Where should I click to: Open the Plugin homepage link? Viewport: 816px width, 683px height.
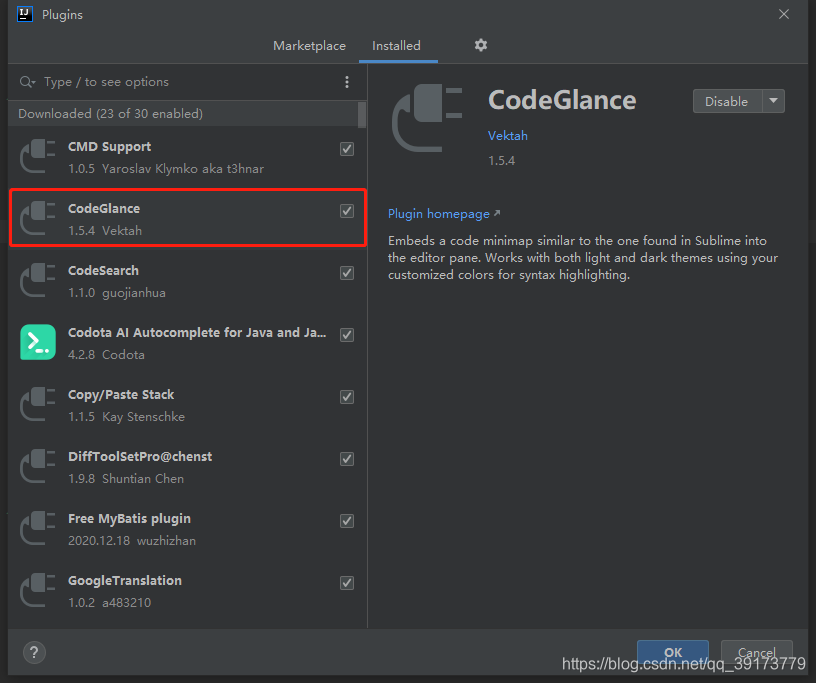pyautogui.click(x=444, y=214)
